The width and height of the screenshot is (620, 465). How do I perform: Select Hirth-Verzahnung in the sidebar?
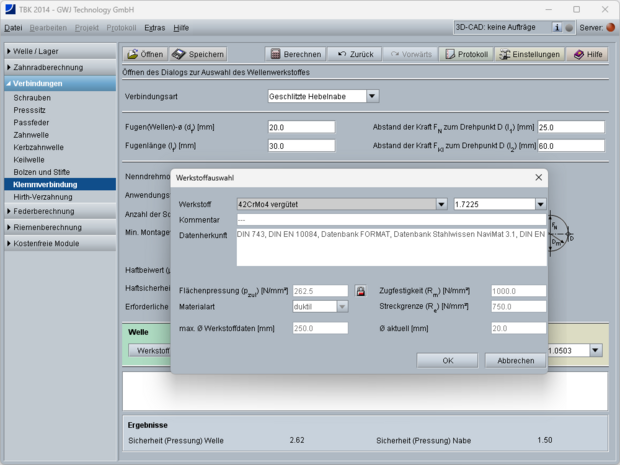[x=48, y=197]
